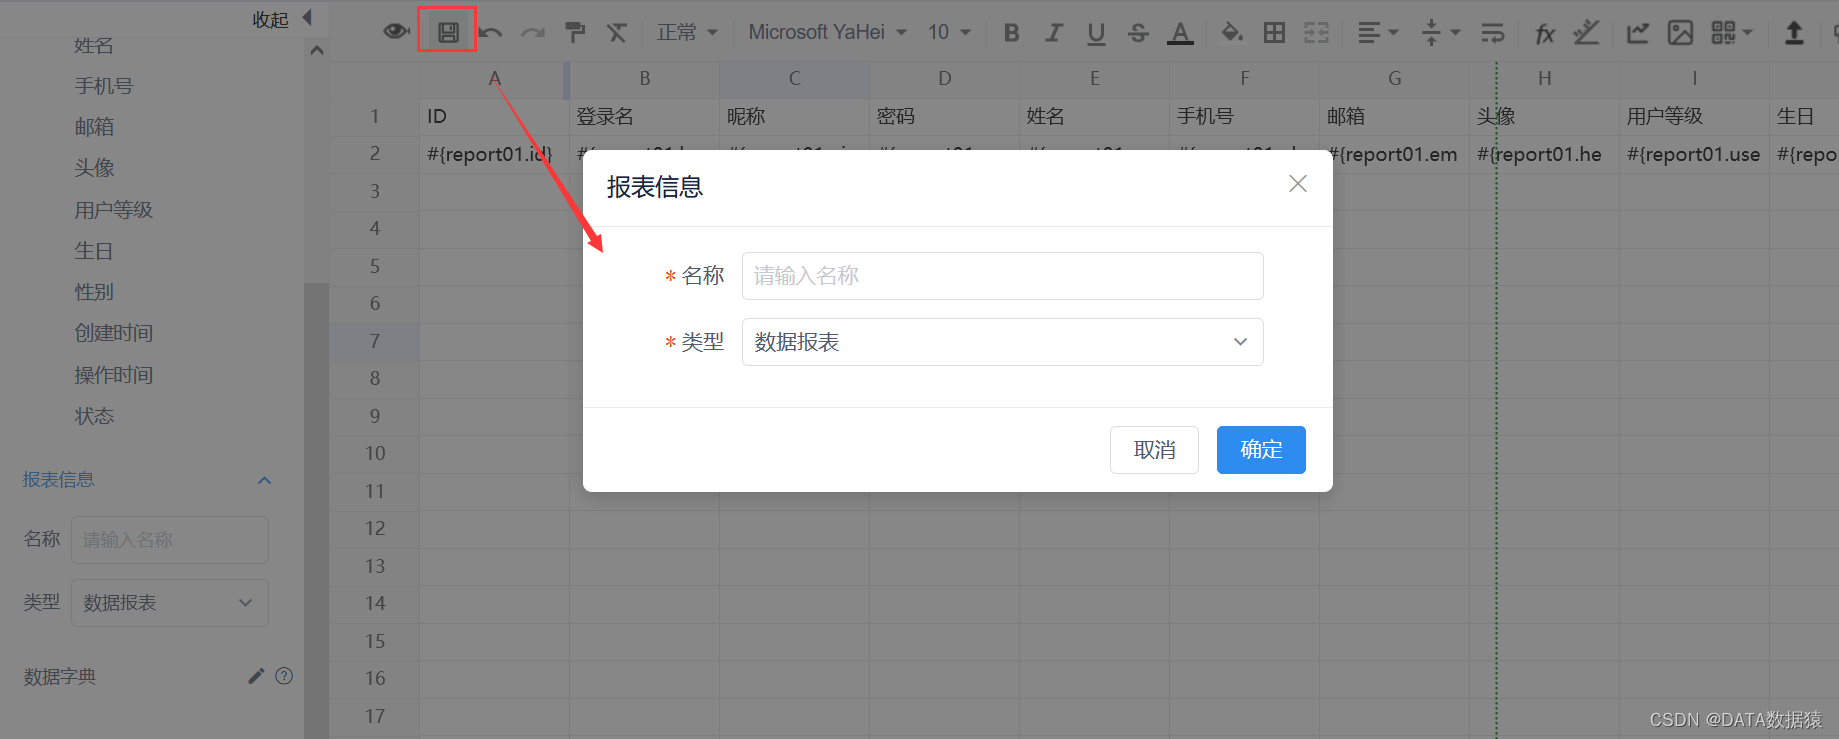Toggle italic formatting
This screenshot has height=739, width=1839.
click(1054, 33)
